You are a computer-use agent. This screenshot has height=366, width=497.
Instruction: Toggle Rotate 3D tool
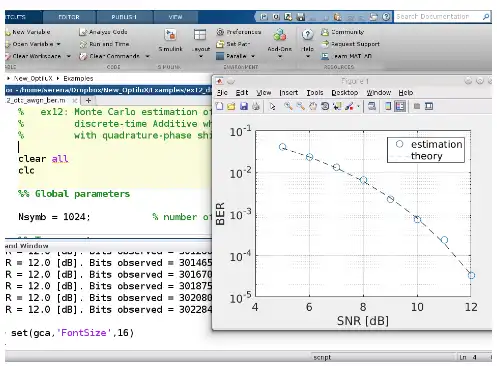click(x=325, y=106)
